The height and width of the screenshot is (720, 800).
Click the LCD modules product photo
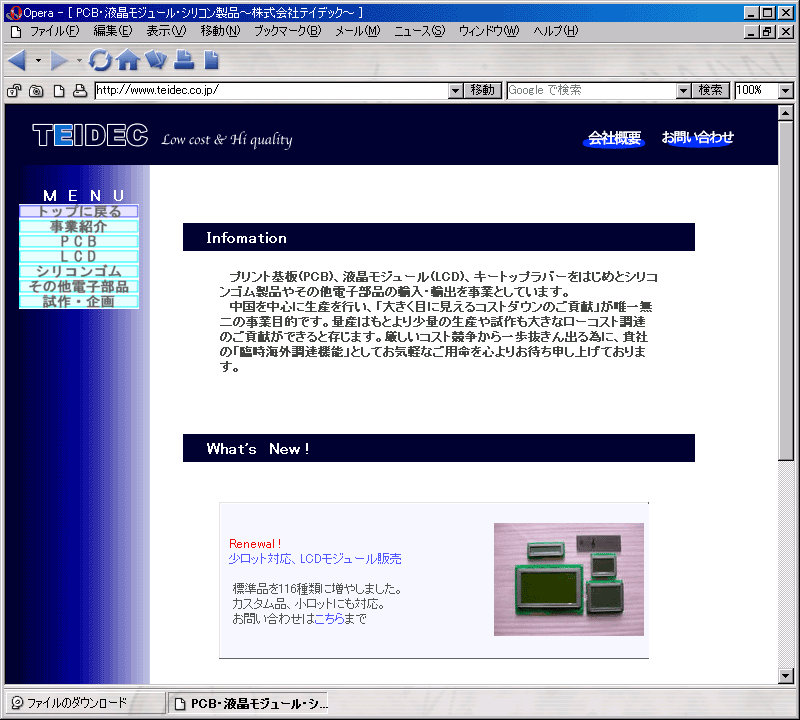(x=568, y=579)
